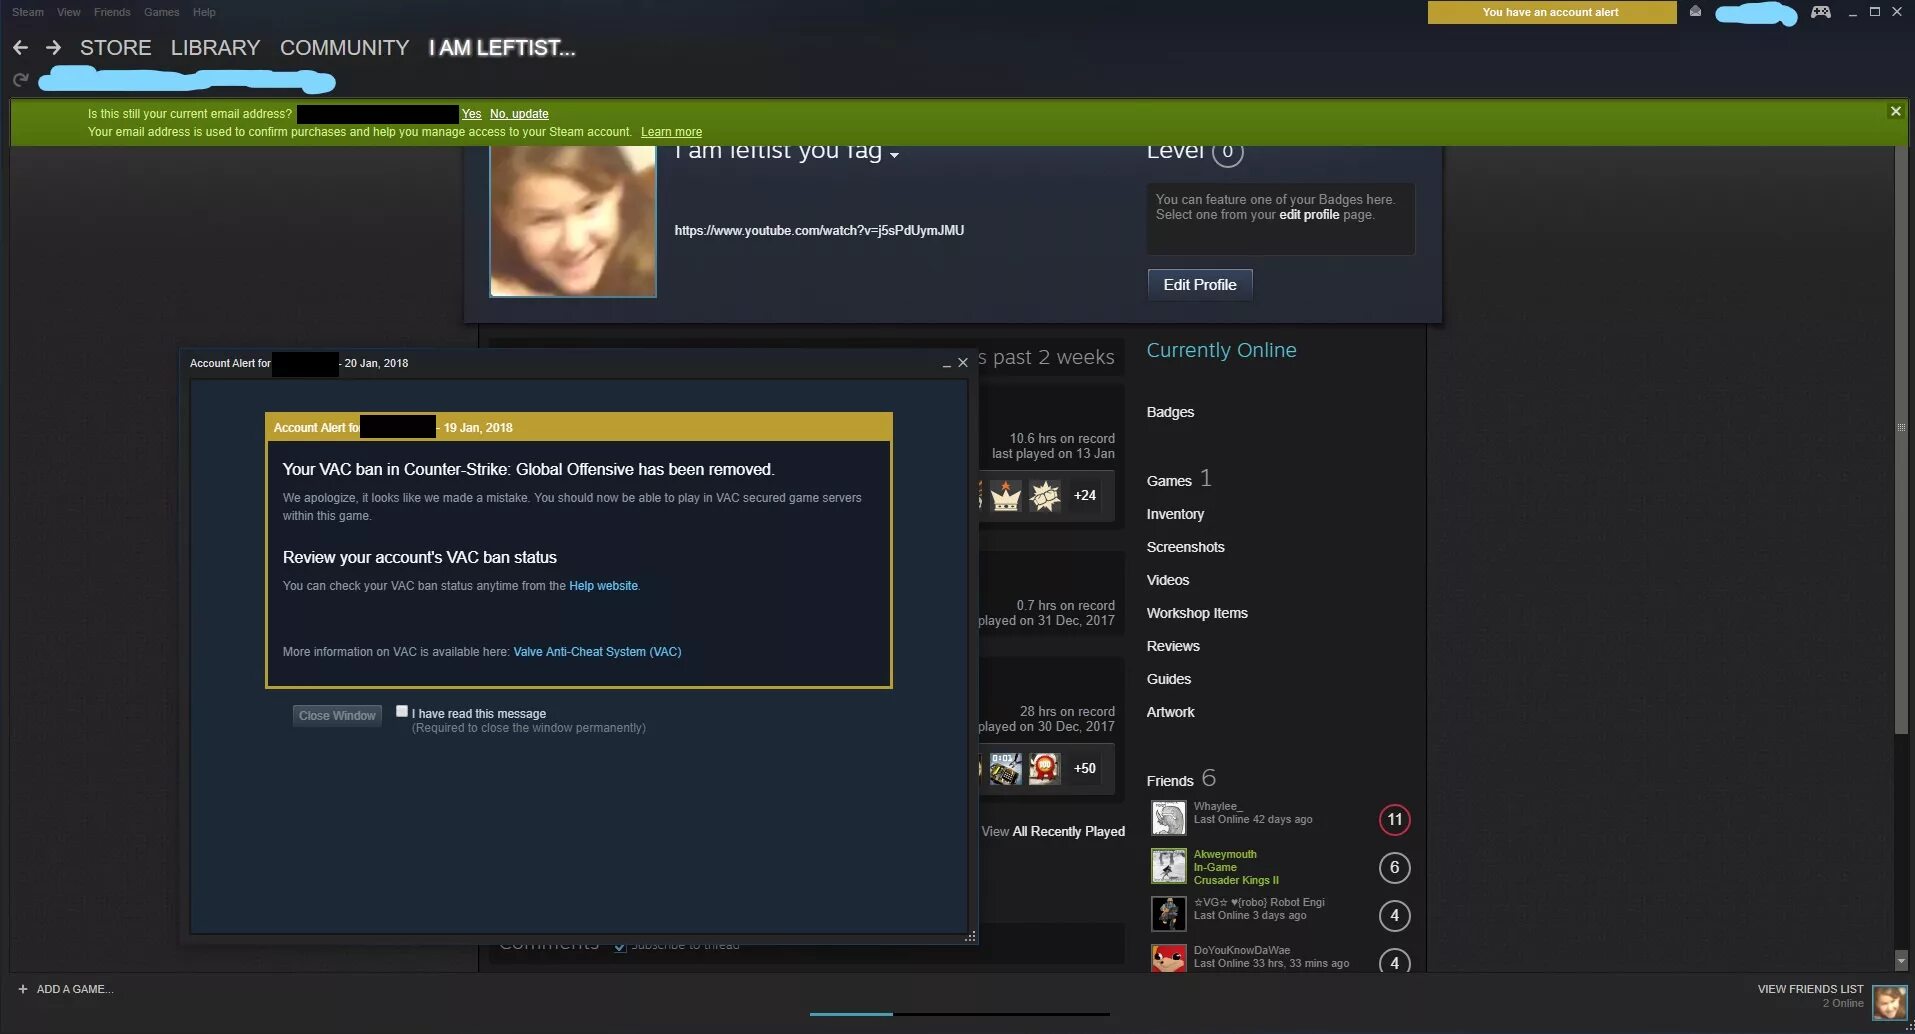Open 'edit profile' link in badge box
1915x1034 pixels.
[x=1308, y=215]
